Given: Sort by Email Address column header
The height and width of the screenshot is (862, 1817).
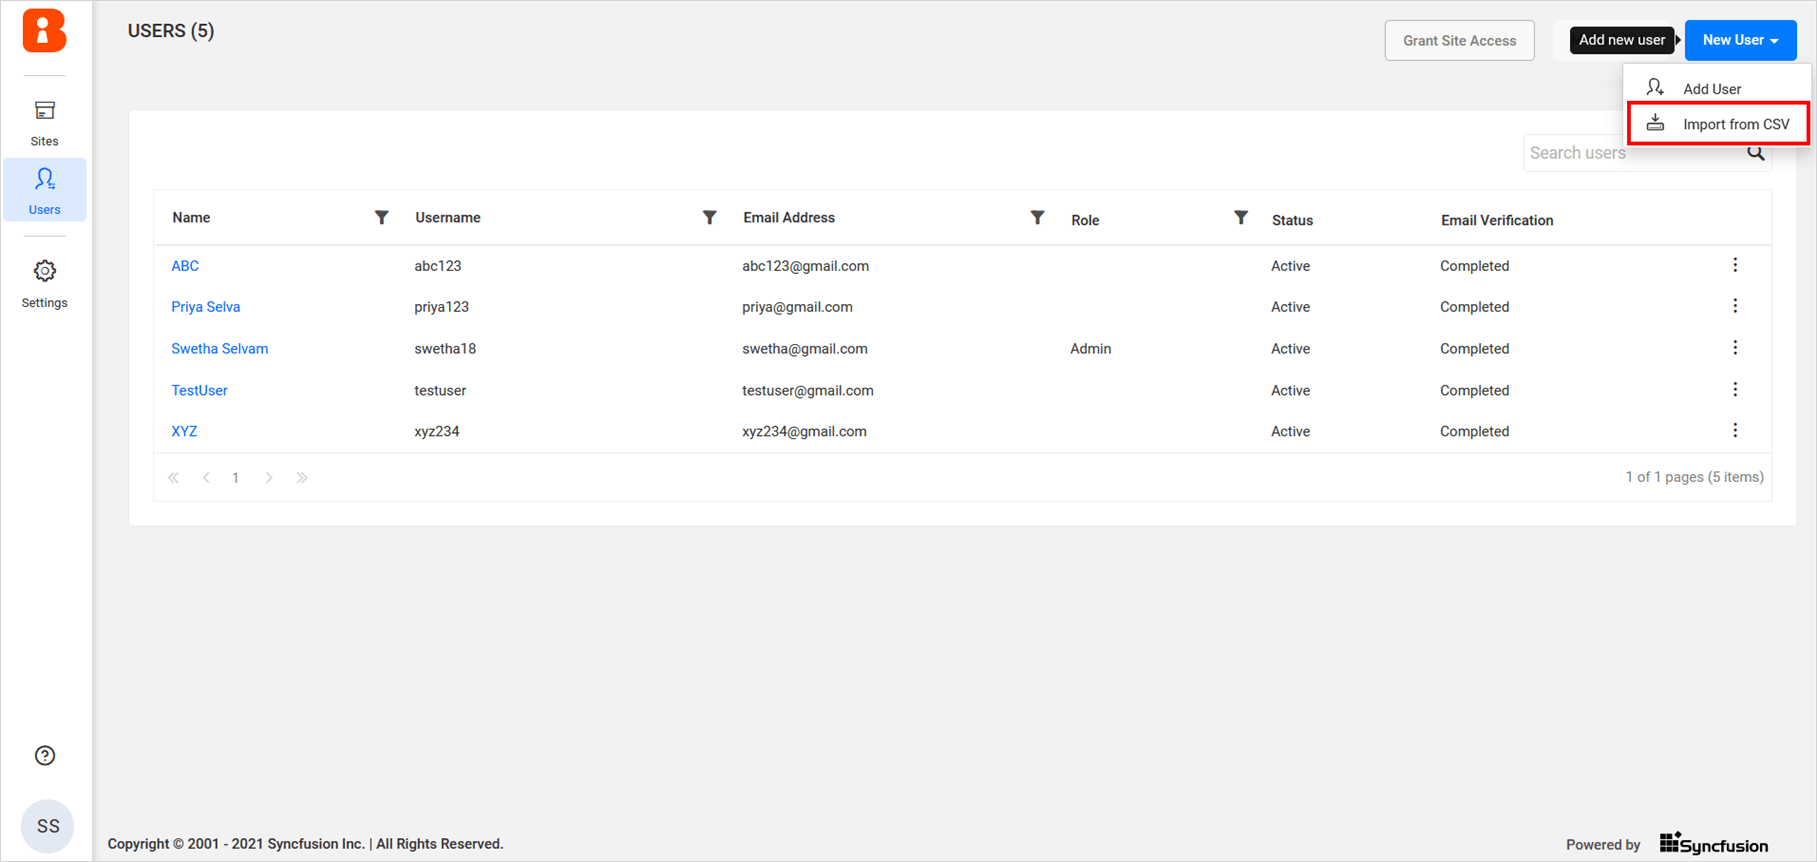Looking at the screenshot, I should point(789,218).
